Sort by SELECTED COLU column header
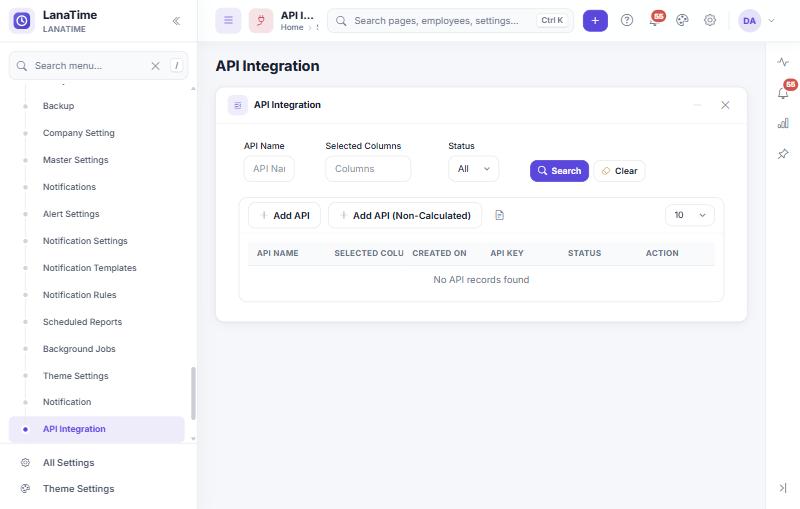The image size is (800, 509). click(369, 253)
